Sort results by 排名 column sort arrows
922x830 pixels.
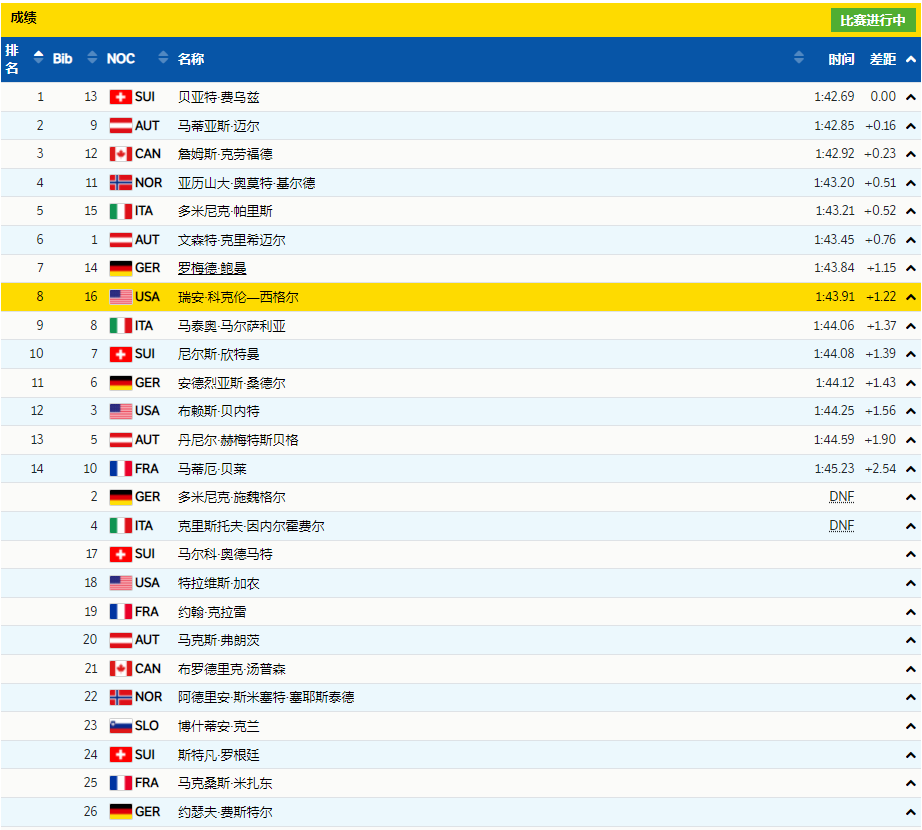38,58
